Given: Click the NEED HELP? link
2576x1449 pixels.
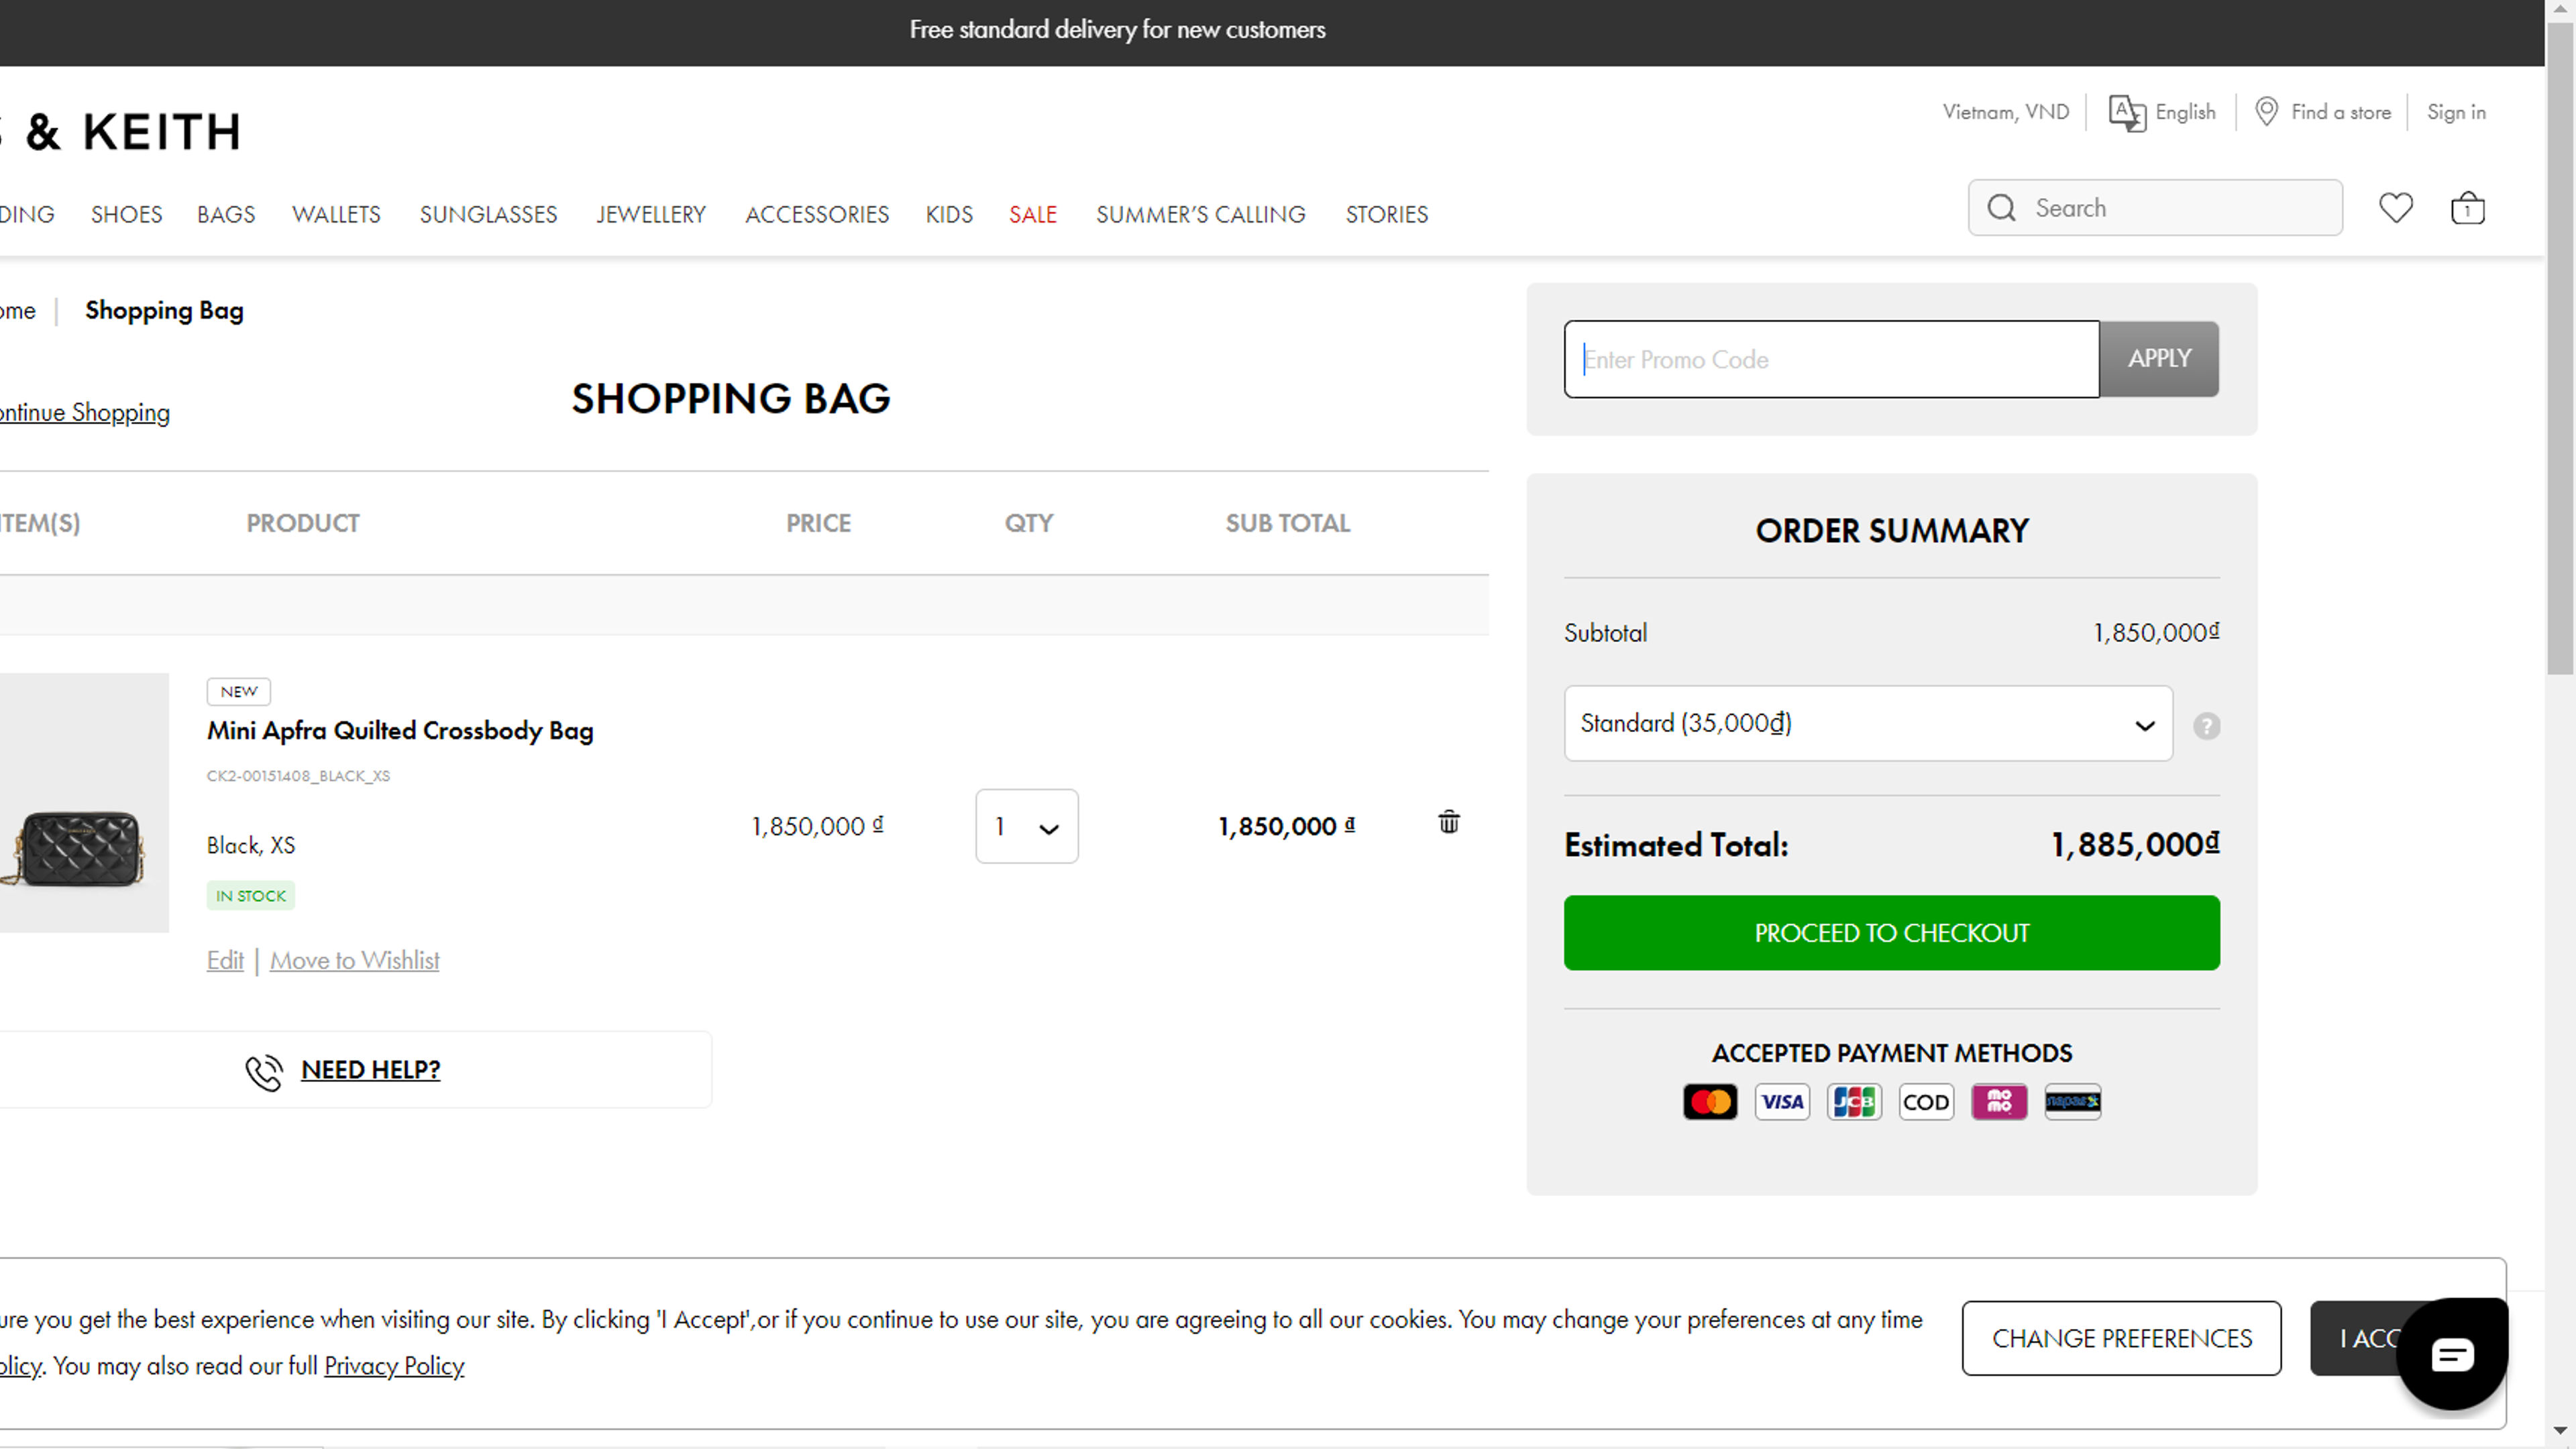Looking at the screenshot, I should 370,1069.
